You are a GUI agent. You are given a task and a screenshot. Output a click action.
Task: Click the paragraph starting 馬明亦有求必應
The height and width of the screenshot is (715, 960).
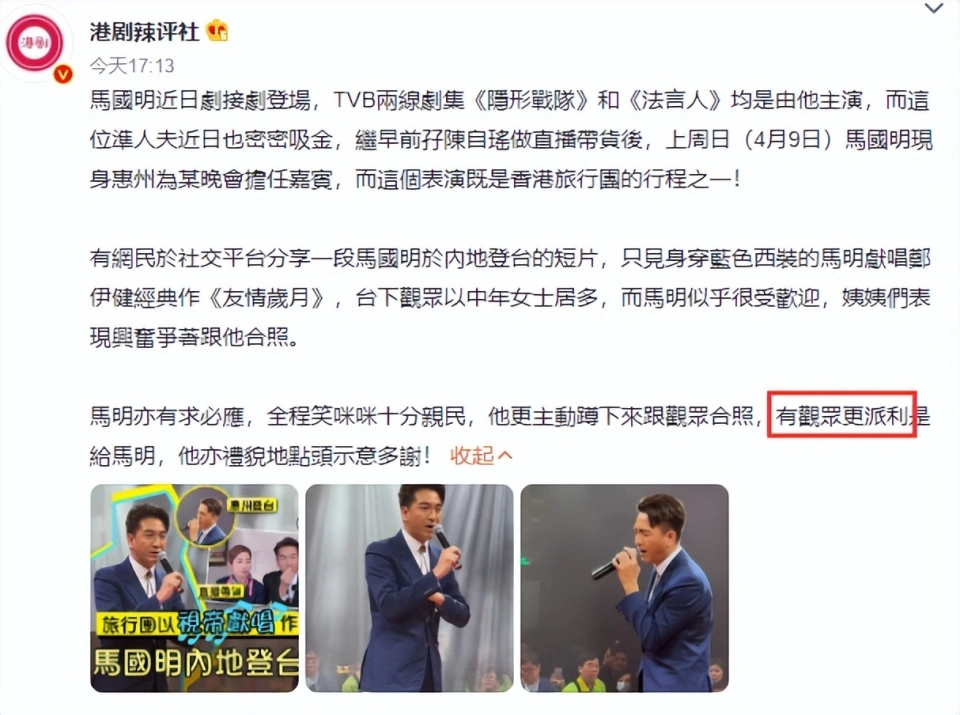pos(510,436)
